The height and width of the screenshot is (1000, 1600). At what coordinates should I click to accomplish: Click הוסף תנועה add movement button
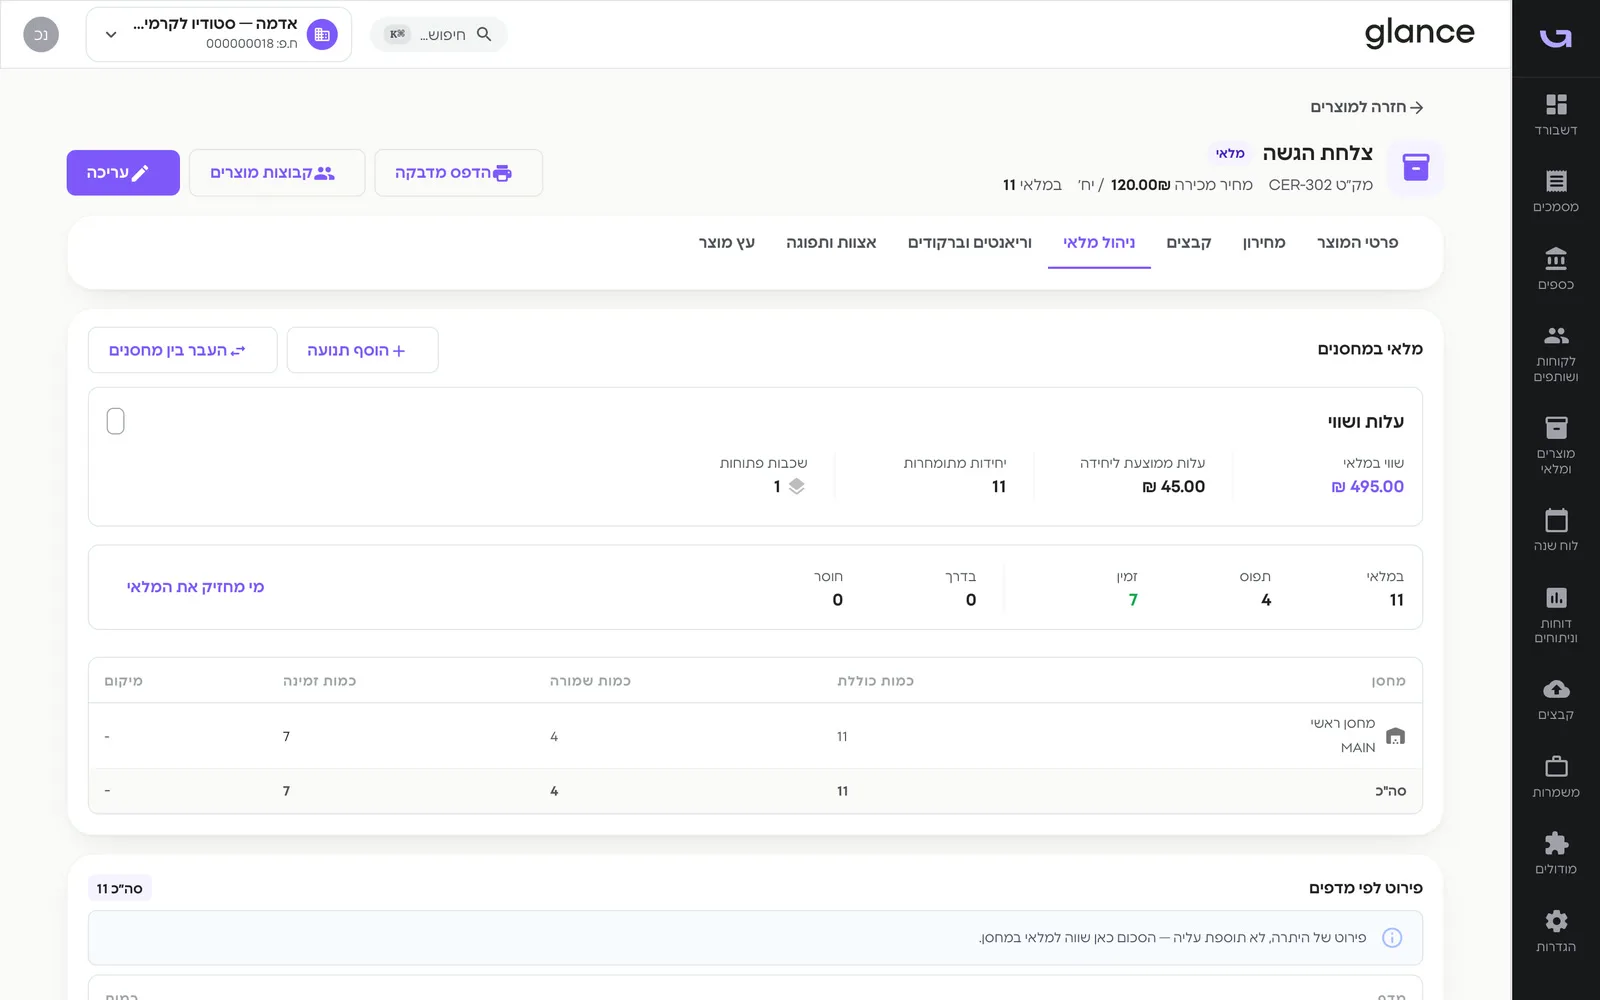pos(362,350)
